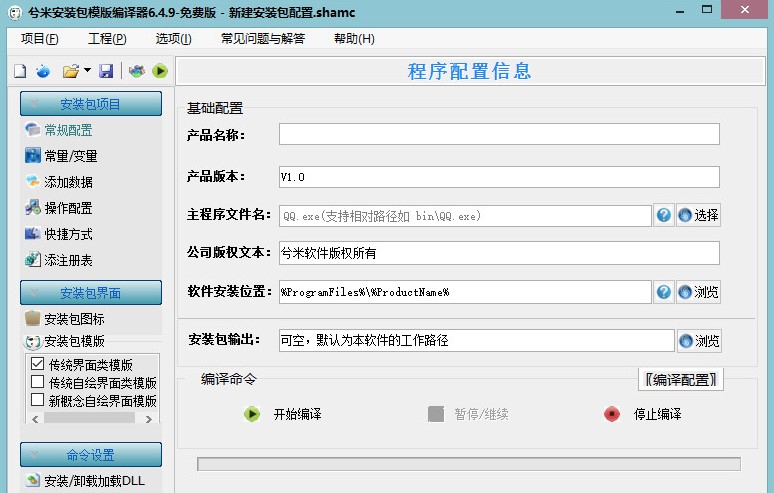
Task: Expand the dropdown arrow beside the open-folder icon
Action: pos(87,70)
